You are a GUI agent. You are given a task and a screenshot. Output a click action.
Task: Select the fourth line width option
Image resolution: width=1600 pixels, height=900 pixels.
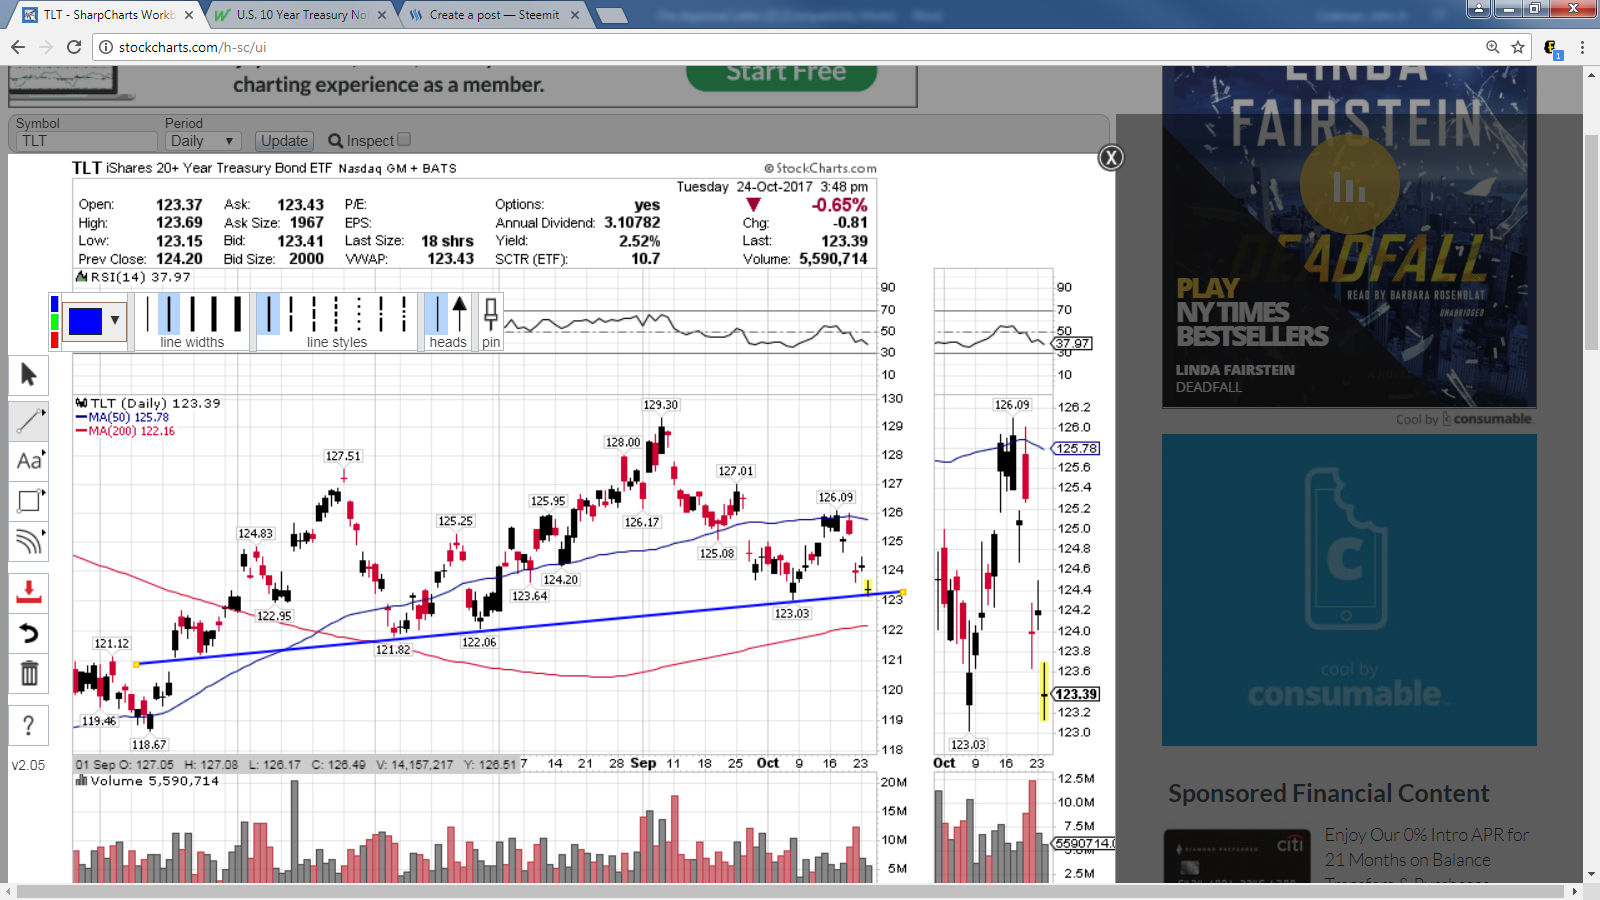[214, 314]
